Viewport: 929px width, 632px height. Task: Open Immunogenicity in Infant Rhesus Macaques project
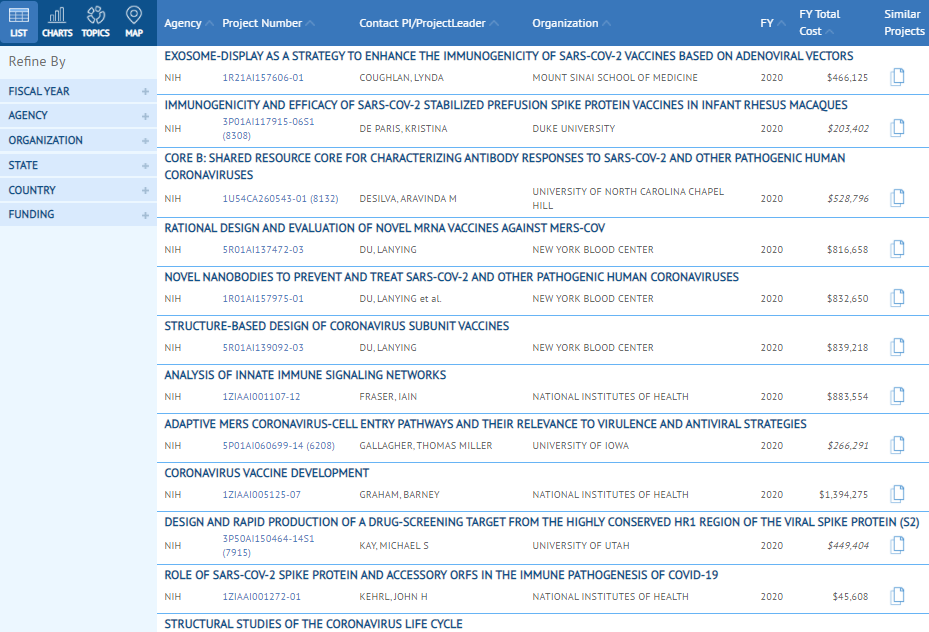(505, 105)
